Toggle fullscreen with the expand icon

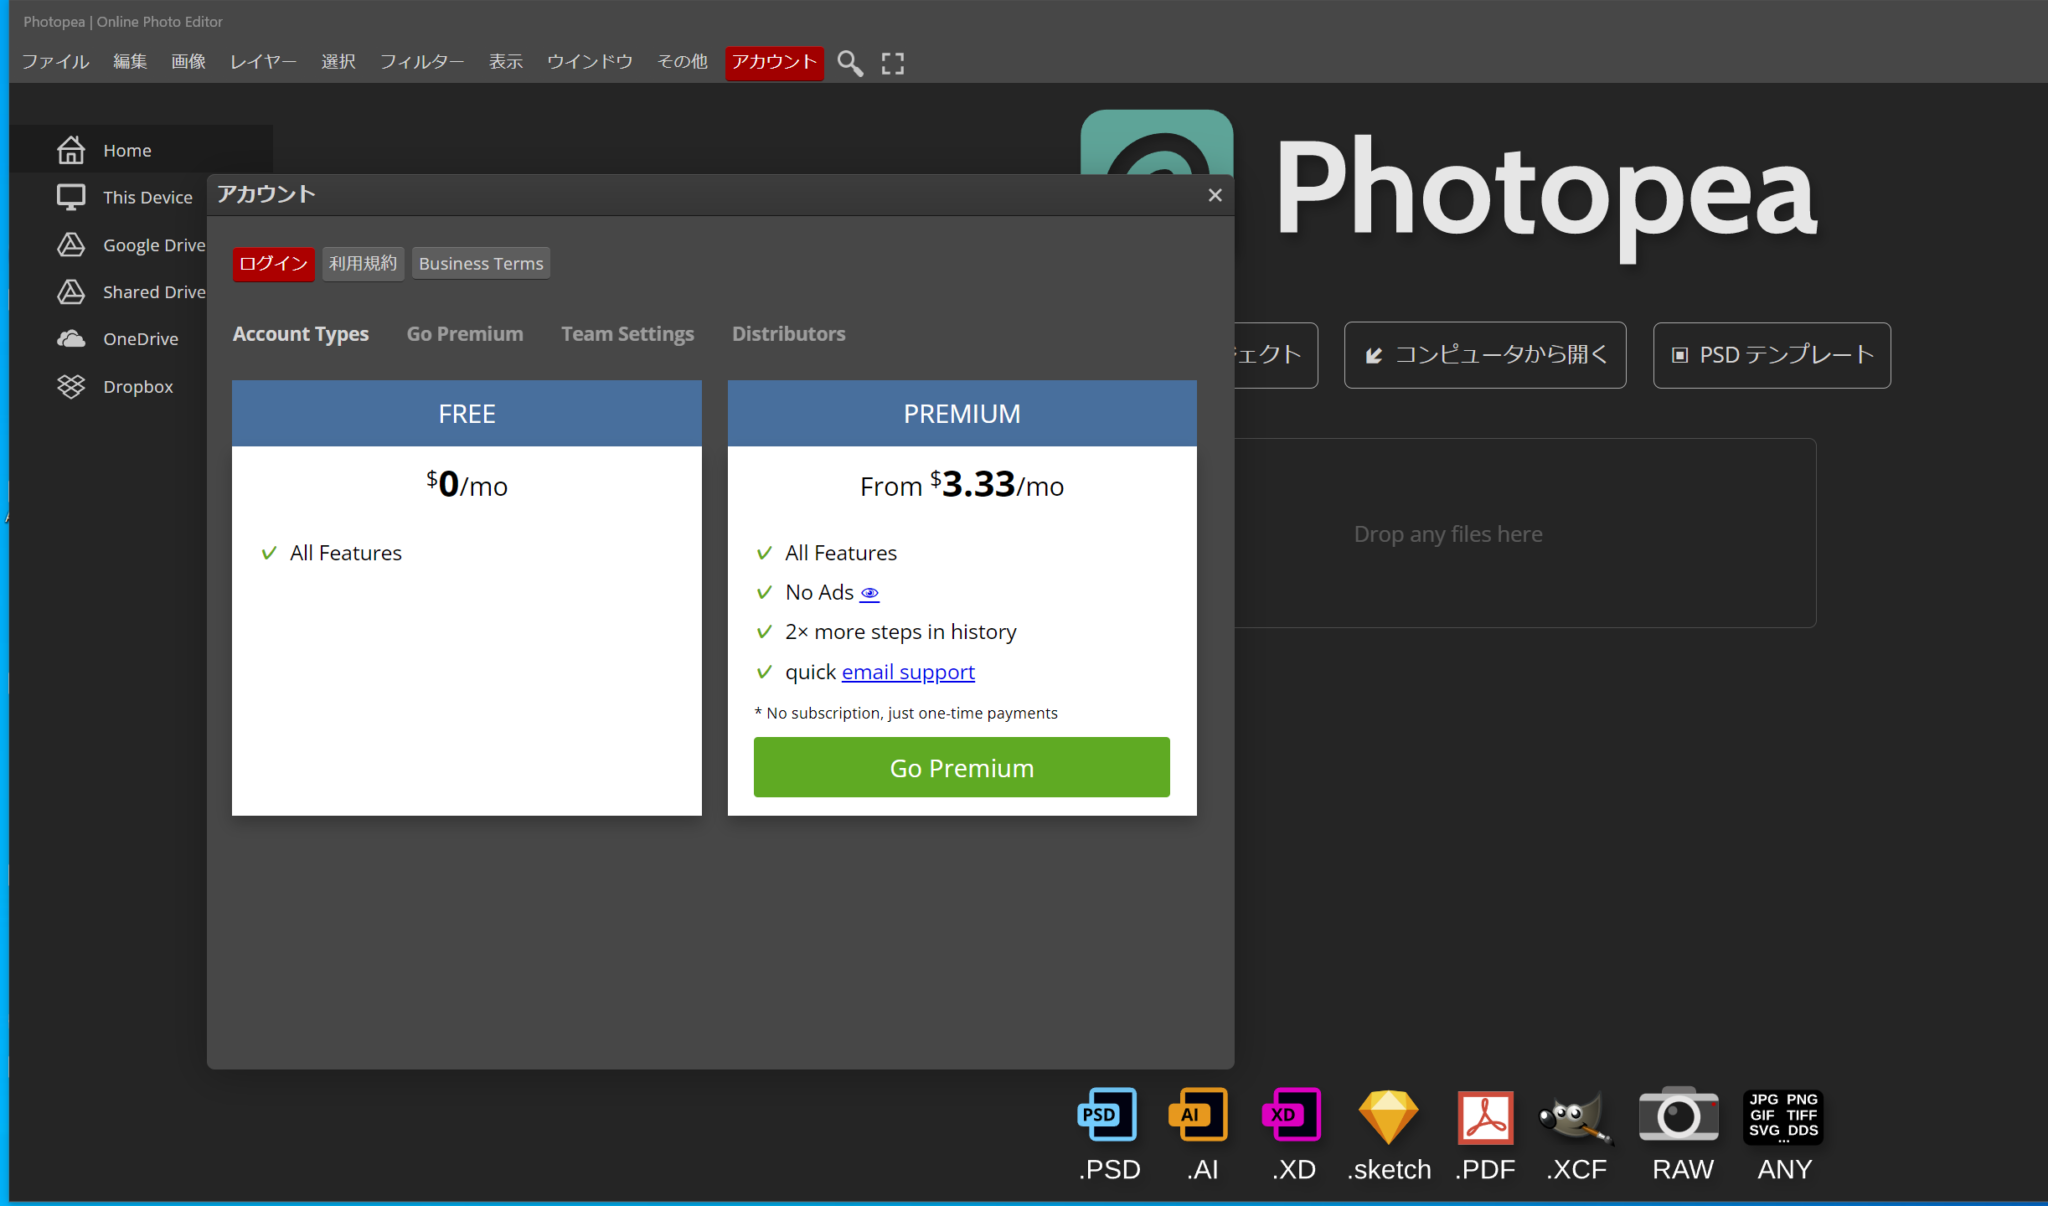pos(893,63)
